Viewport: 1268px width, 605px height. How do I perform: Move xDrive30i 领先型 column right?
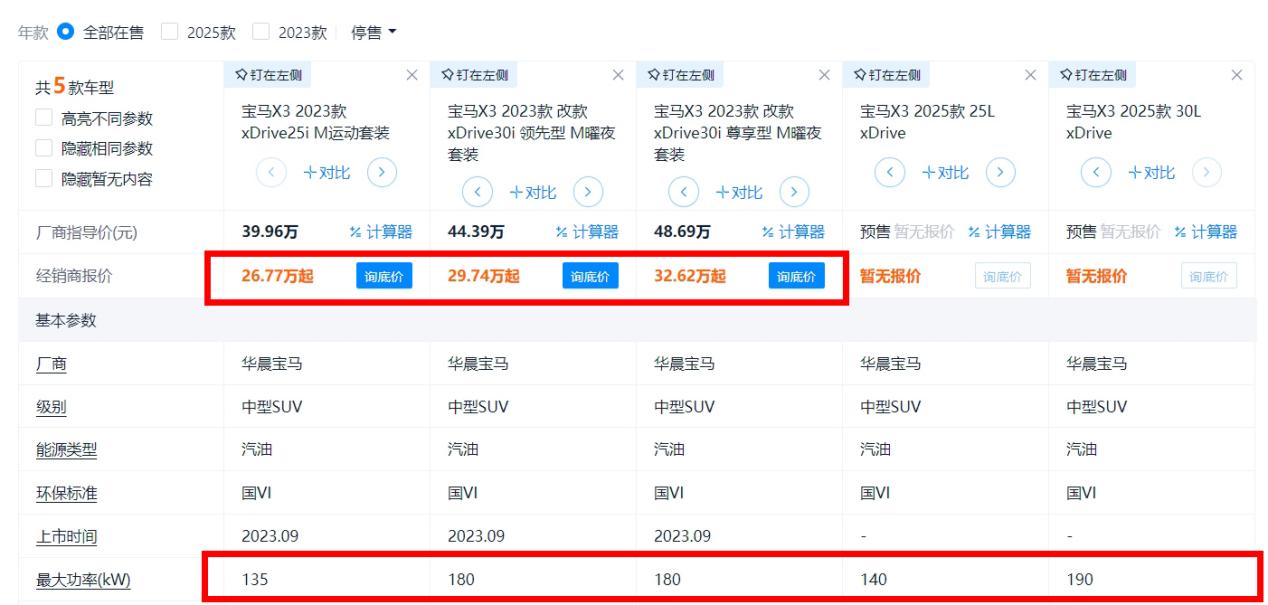(587, 193)
